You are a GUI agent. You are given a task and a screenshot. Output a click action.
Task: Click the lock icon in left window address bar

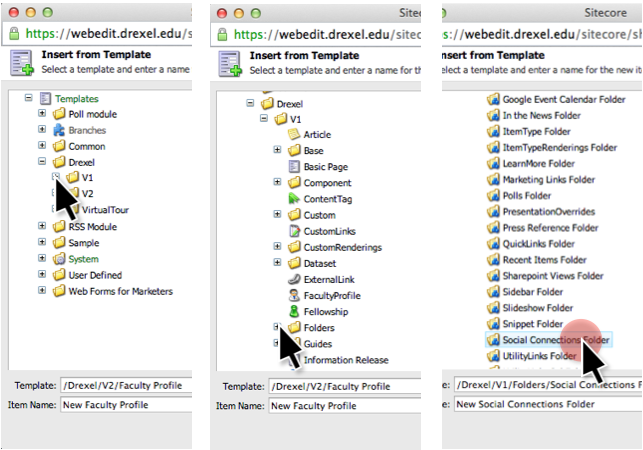pos(14,33)
